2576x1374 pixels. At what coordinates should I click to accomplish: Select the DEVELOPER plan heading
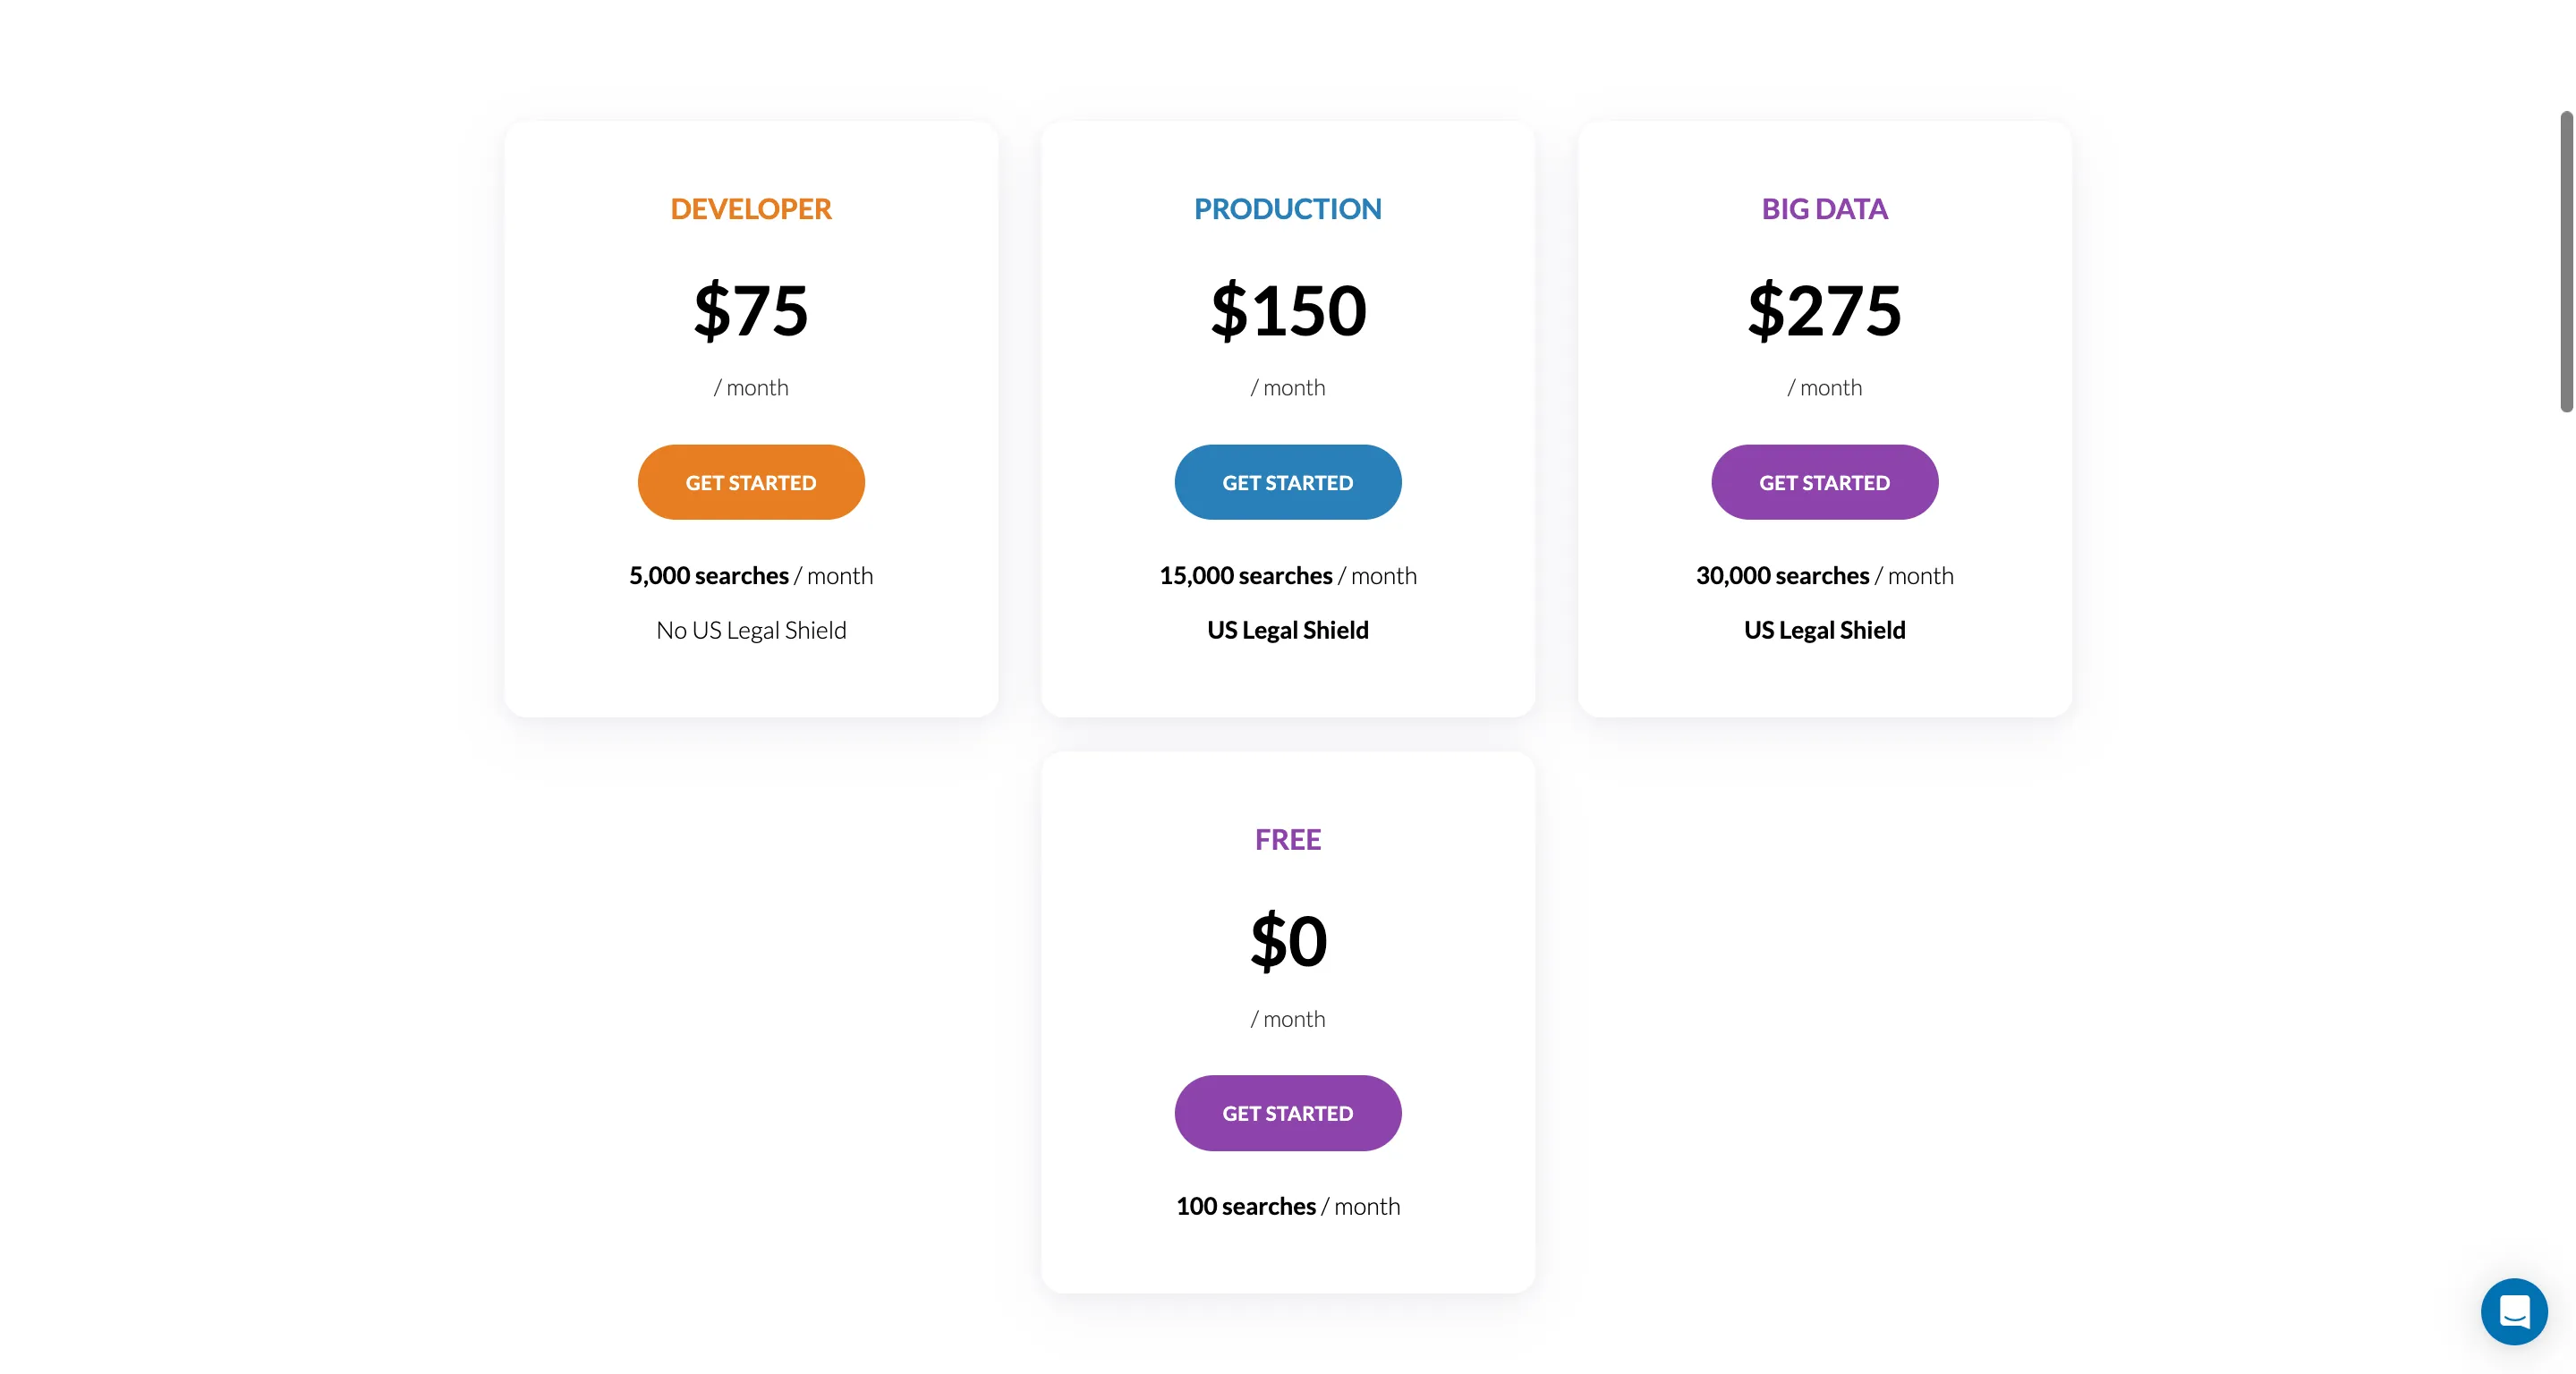tap(751, 209)
